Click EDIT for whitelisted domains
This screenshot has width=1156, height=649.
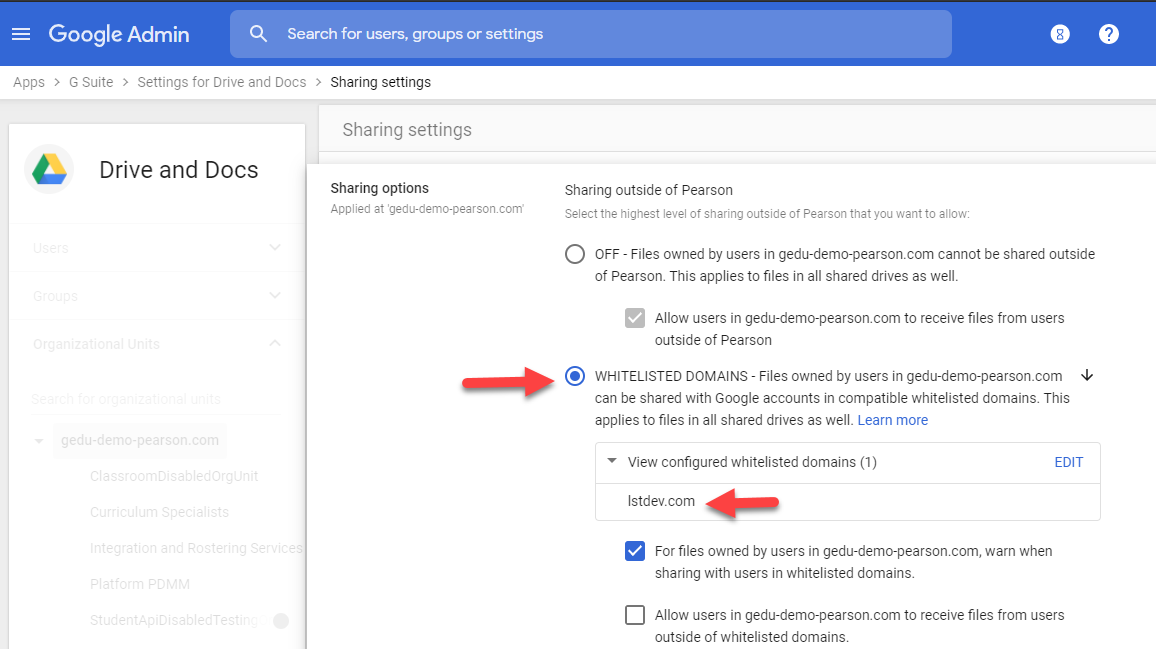coord(1068,462)
